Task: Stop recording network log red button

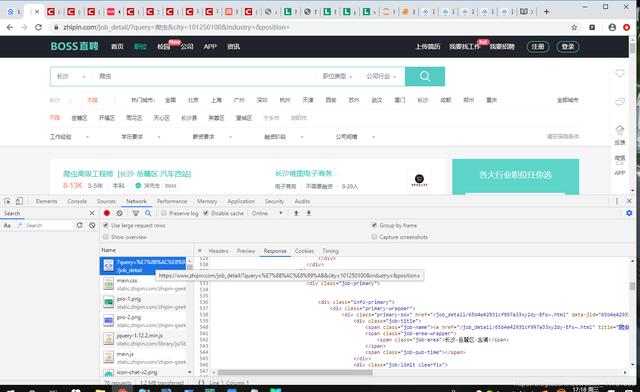Action: coord(107,213)
